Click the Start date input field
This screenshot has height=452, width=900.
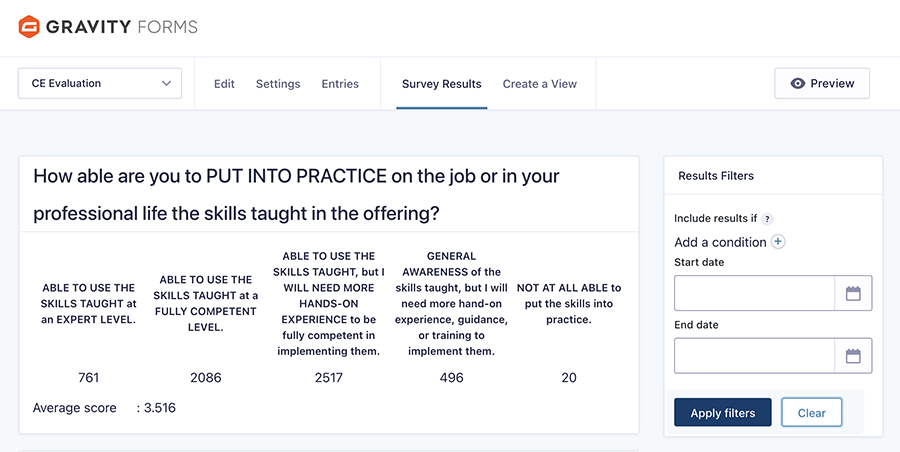754,294
